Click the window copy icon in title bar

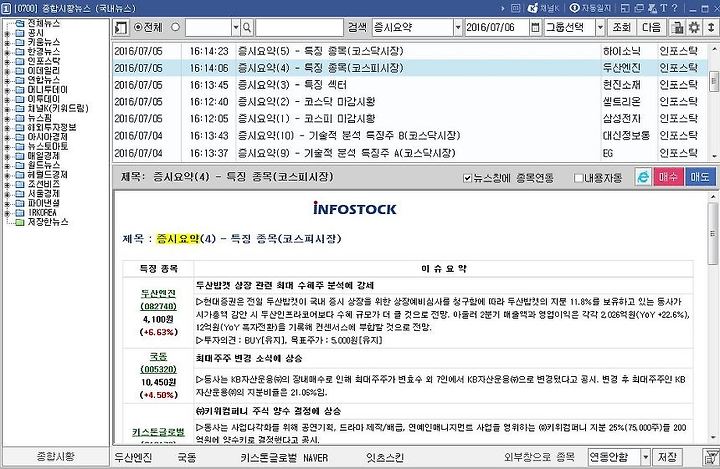639,8
